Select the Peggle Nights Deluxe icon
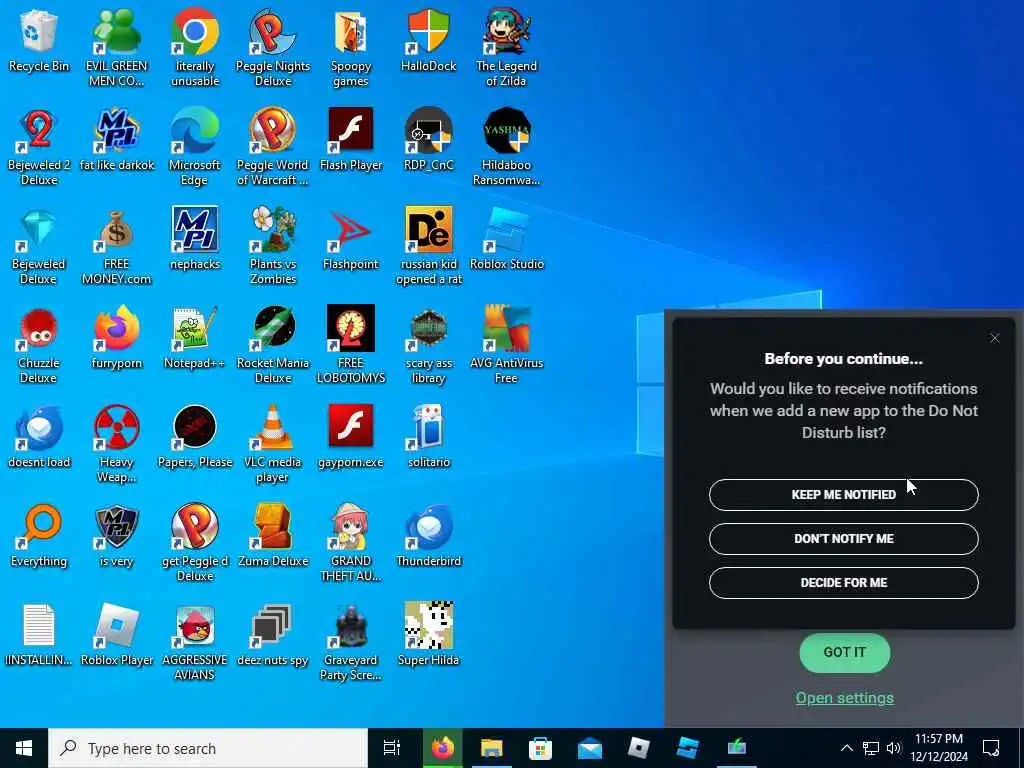The image size is (1024, 768). pos(273,31)
